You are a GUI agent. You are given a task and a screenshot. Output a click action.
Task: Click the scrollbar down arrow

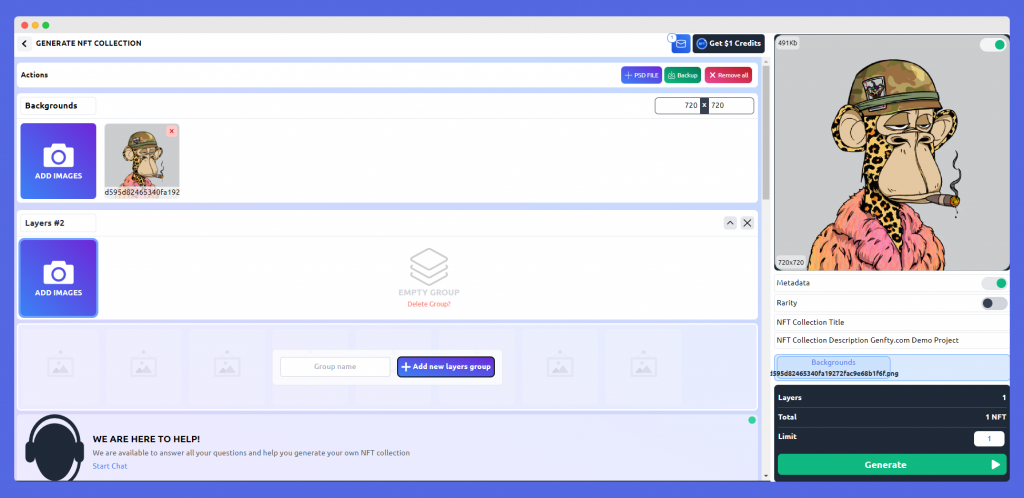(x=766, y=476)
